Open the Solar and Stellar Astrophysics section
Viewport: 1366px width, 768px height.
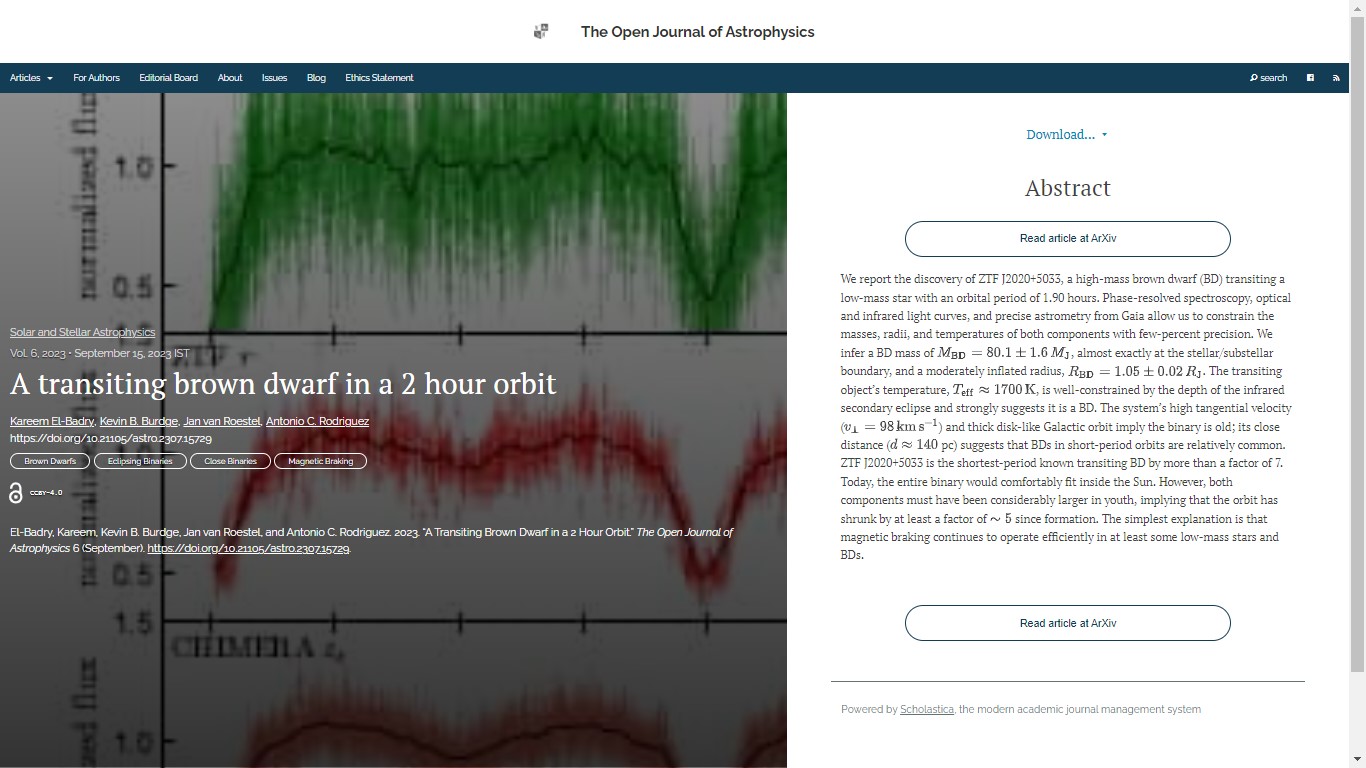coord(82,332)
